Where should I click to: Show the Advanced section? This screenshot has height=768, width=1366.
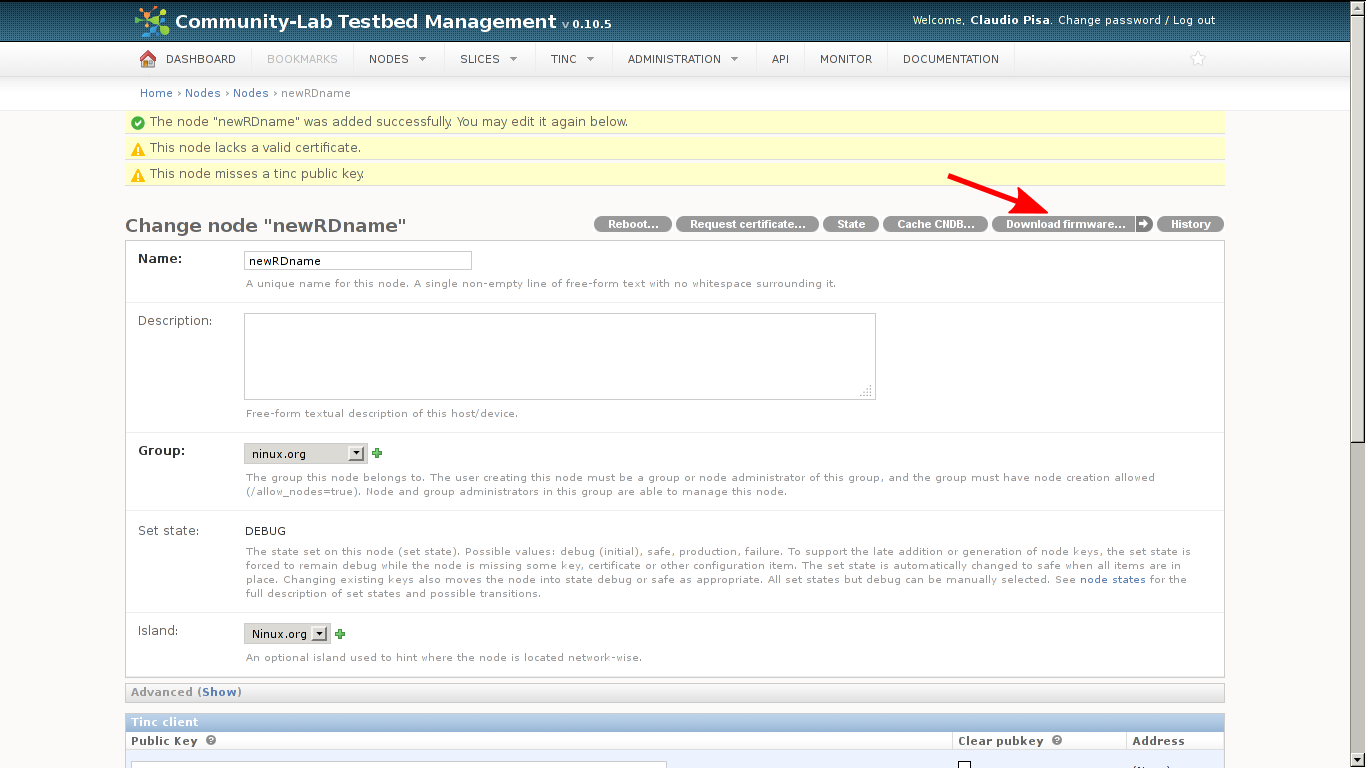pyautogui.click(x=220, y=692)
